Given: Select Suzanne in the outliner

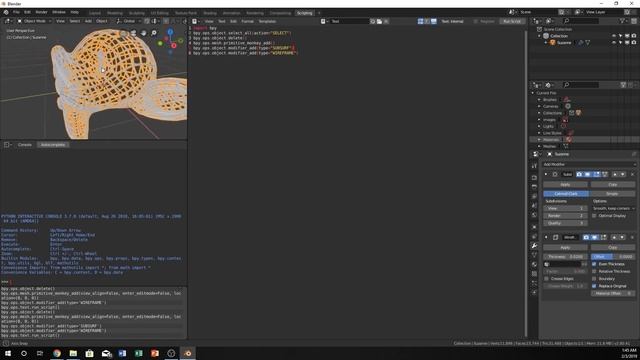Looking at the screenshot, I should [x=564, y=42].
